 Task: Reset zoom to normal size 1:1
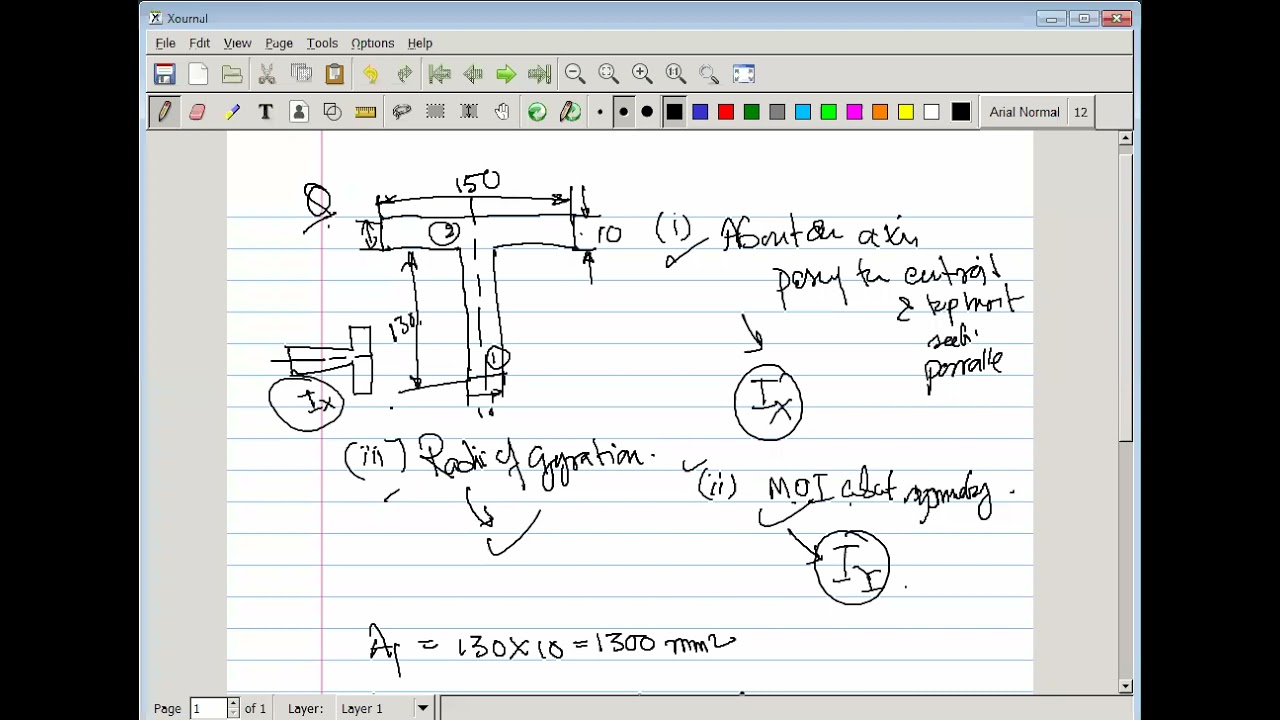tap(675, 73)
